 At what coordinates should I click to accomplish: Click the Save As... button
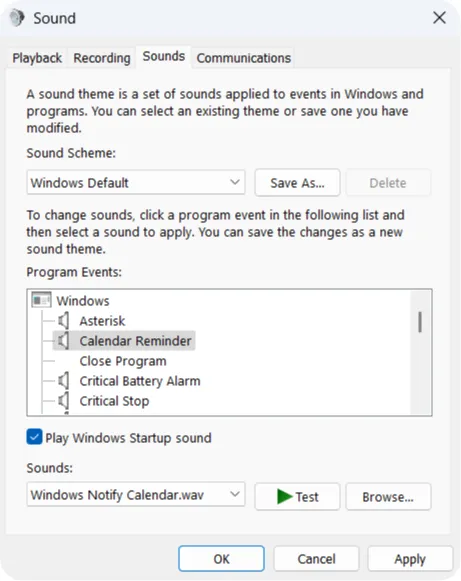pos(297,183)
